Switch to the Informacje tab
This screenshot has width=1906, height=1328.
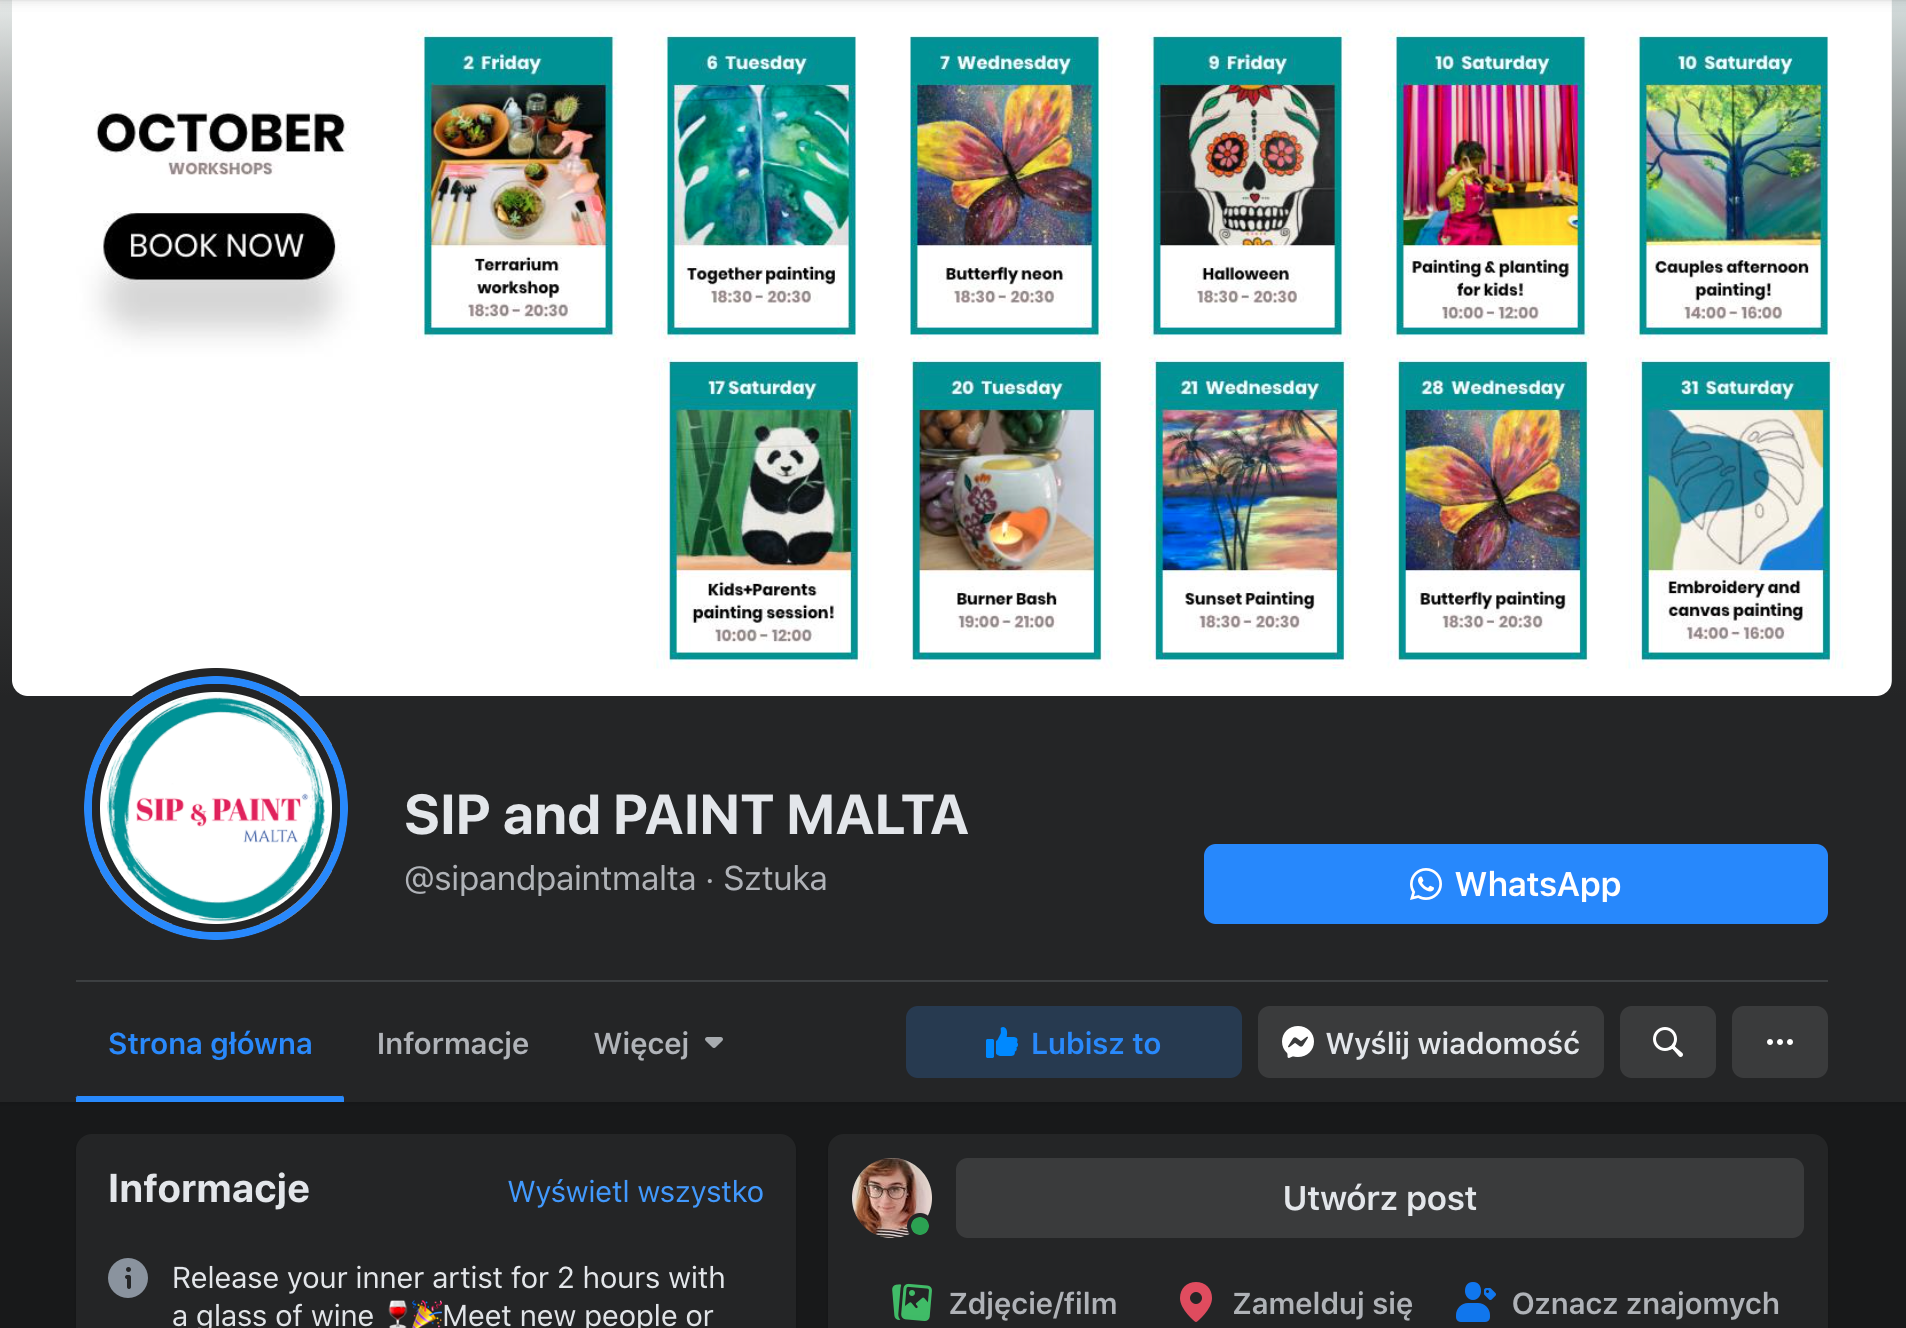pyautogui.click(x=452, y=1043)
